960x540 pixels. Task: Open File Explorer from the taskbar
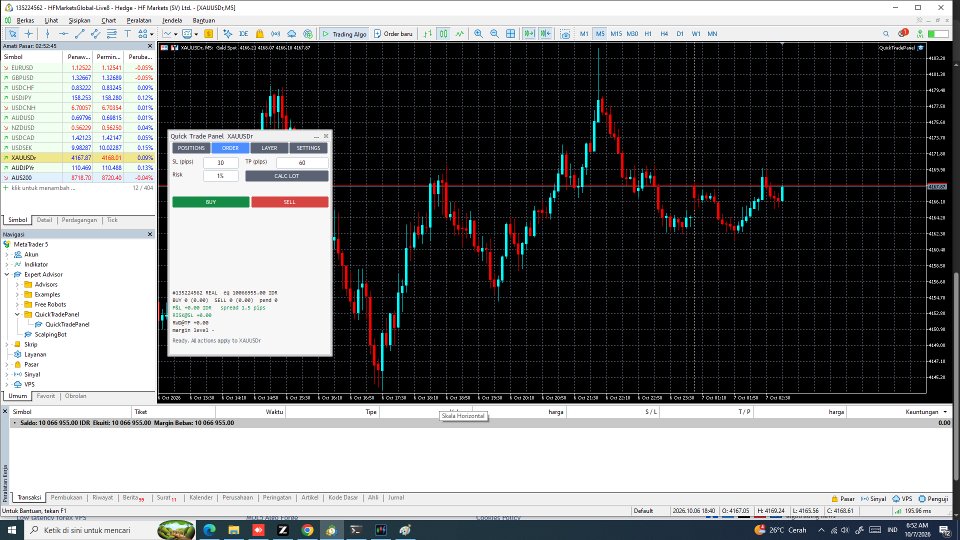coord(234,530)
